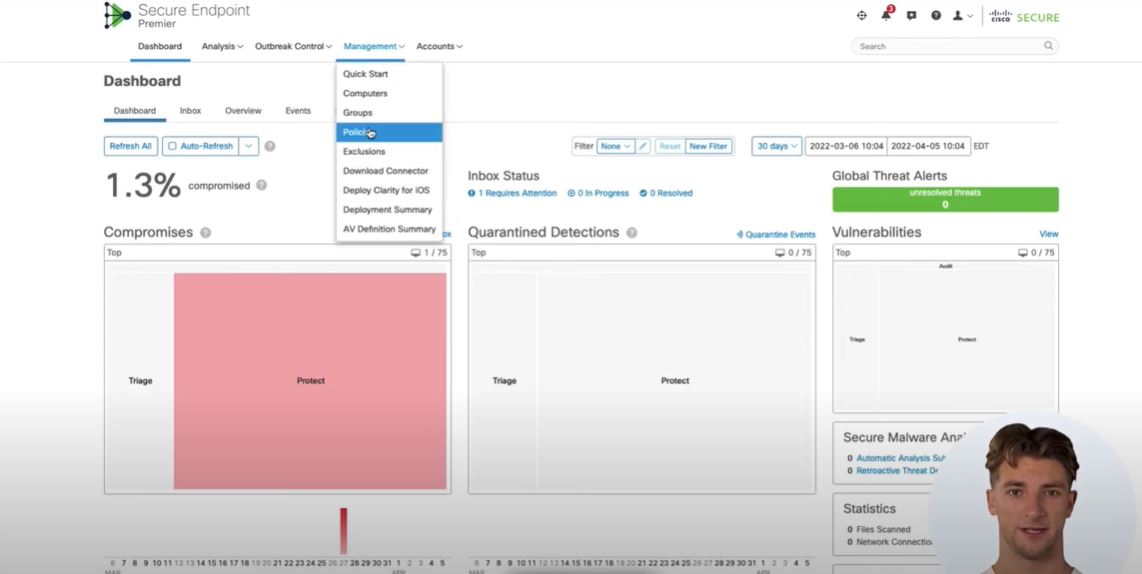This screenshot has height=574, width=1142.
Task: Click the filter edit pencil icon
Action: (643, 146)
